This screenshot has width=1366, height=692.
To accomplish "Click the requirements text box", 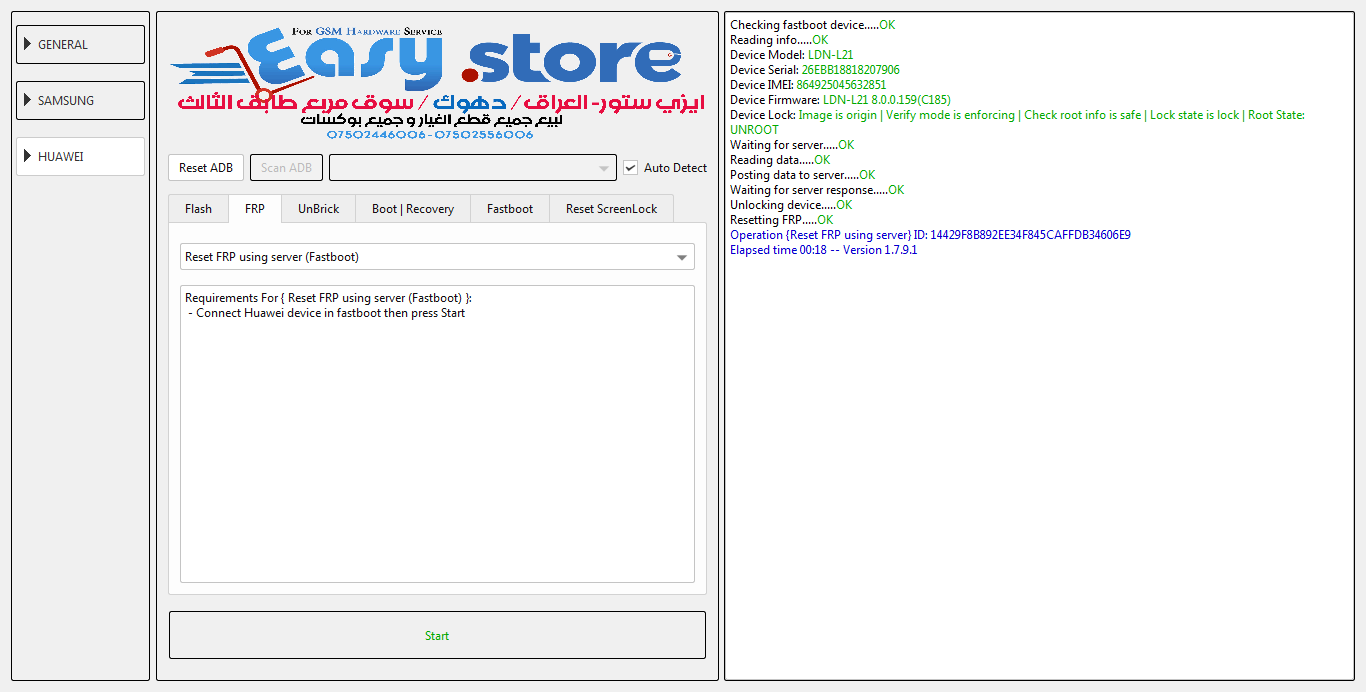I will pyautogui.click(x=437, y=434).
